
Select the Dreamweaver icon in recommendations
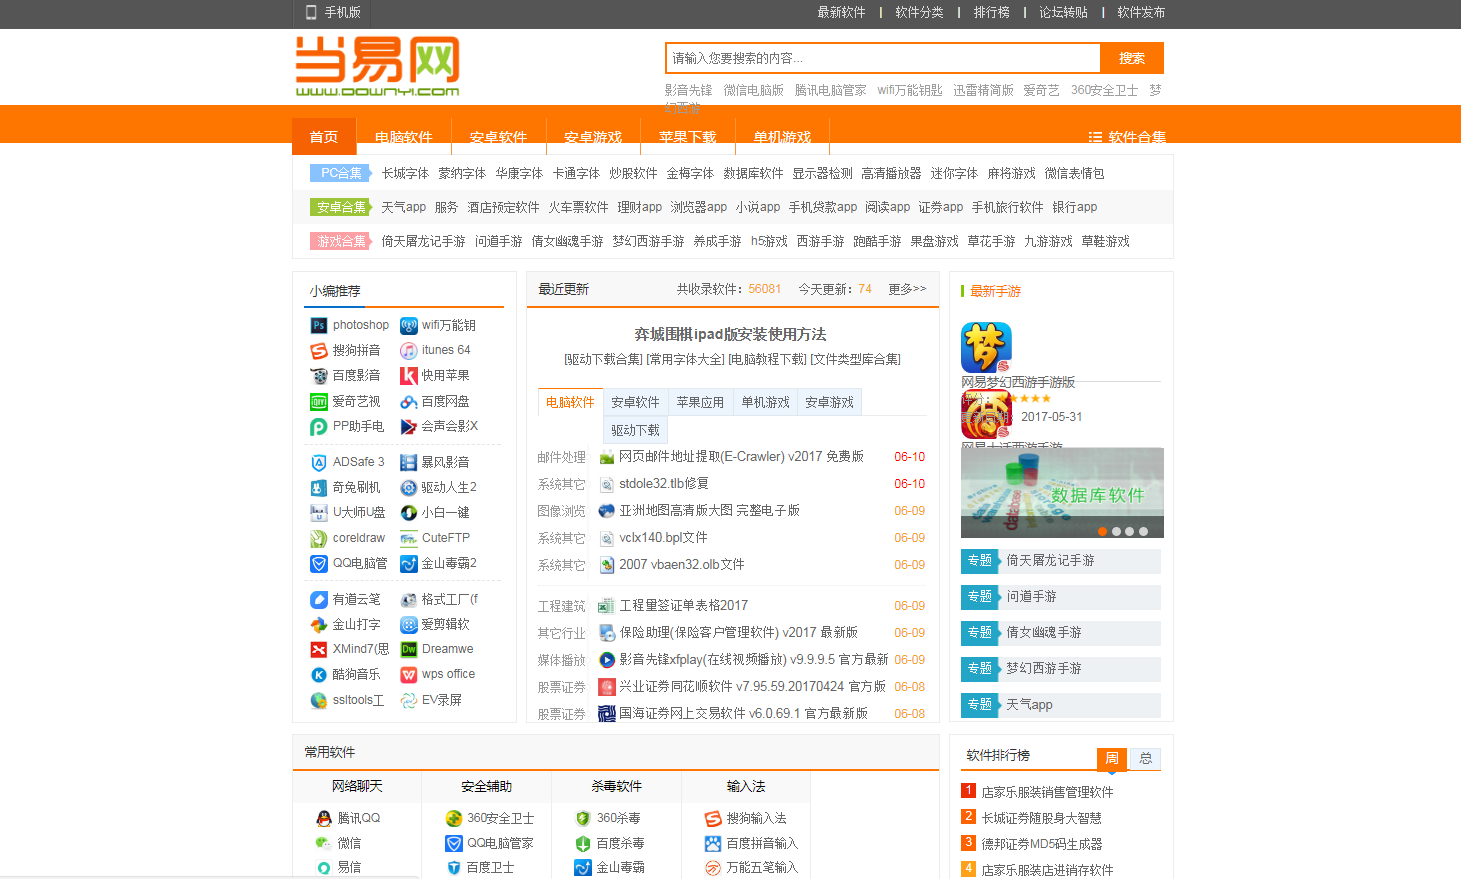407,648
